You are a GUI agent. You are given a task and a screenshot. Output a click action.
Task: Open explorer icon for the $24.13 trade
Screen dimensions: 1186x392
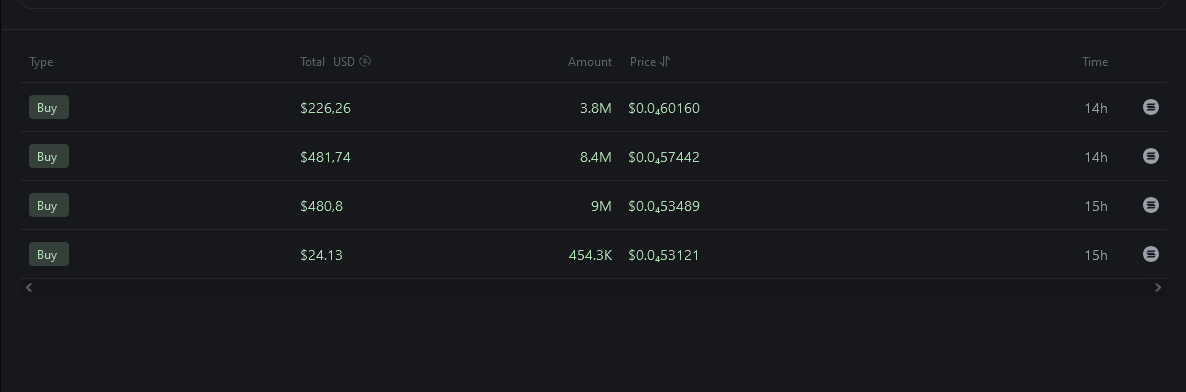tap(1150, 254)
